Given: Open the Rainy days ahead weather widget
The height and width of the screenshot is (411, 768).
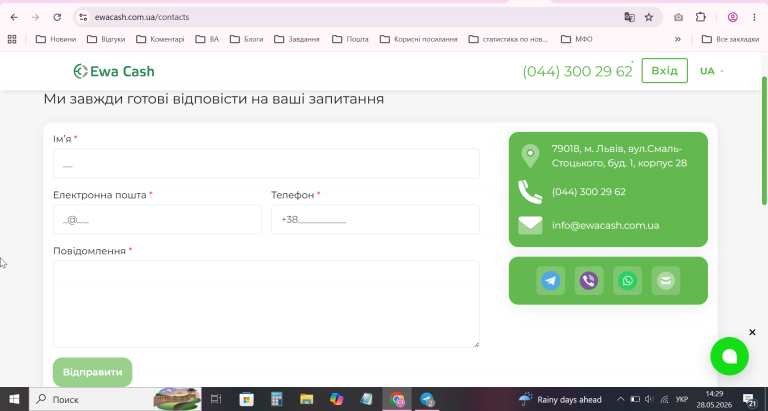Looking at the screenshot, I should pos(560,399).
